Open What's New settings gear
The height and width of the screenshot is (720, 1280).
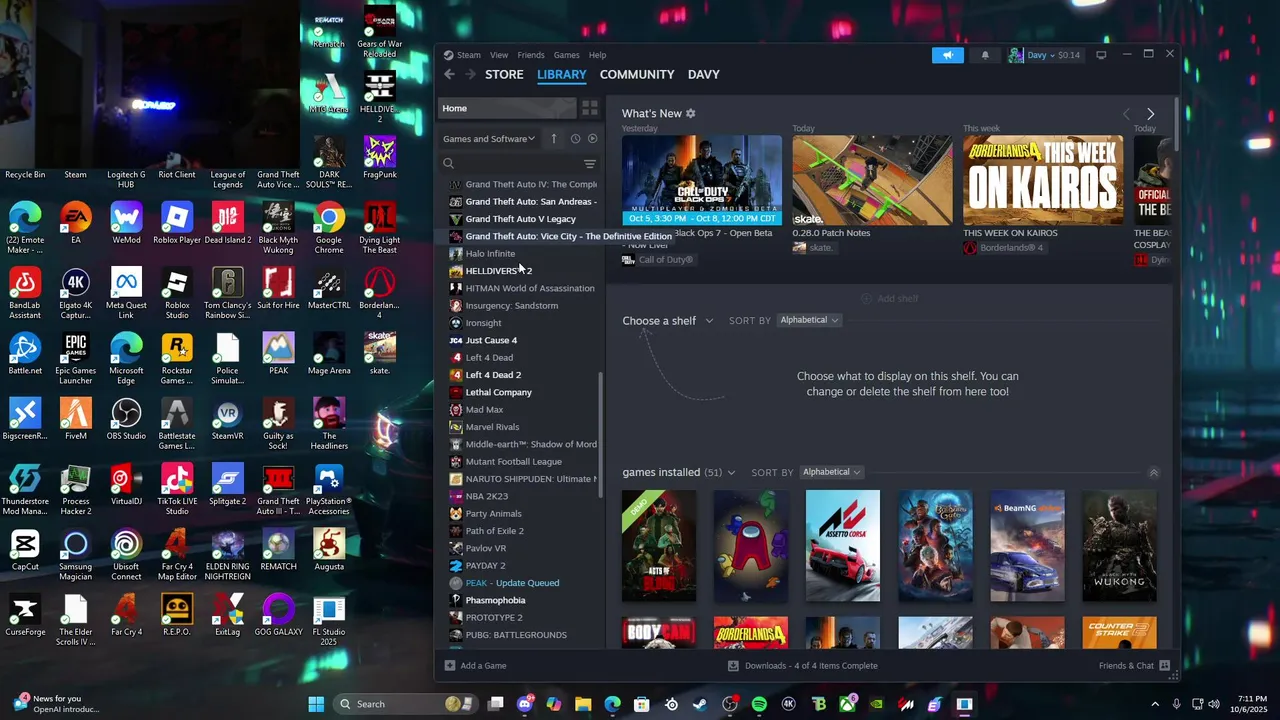(x=690, y=114)
